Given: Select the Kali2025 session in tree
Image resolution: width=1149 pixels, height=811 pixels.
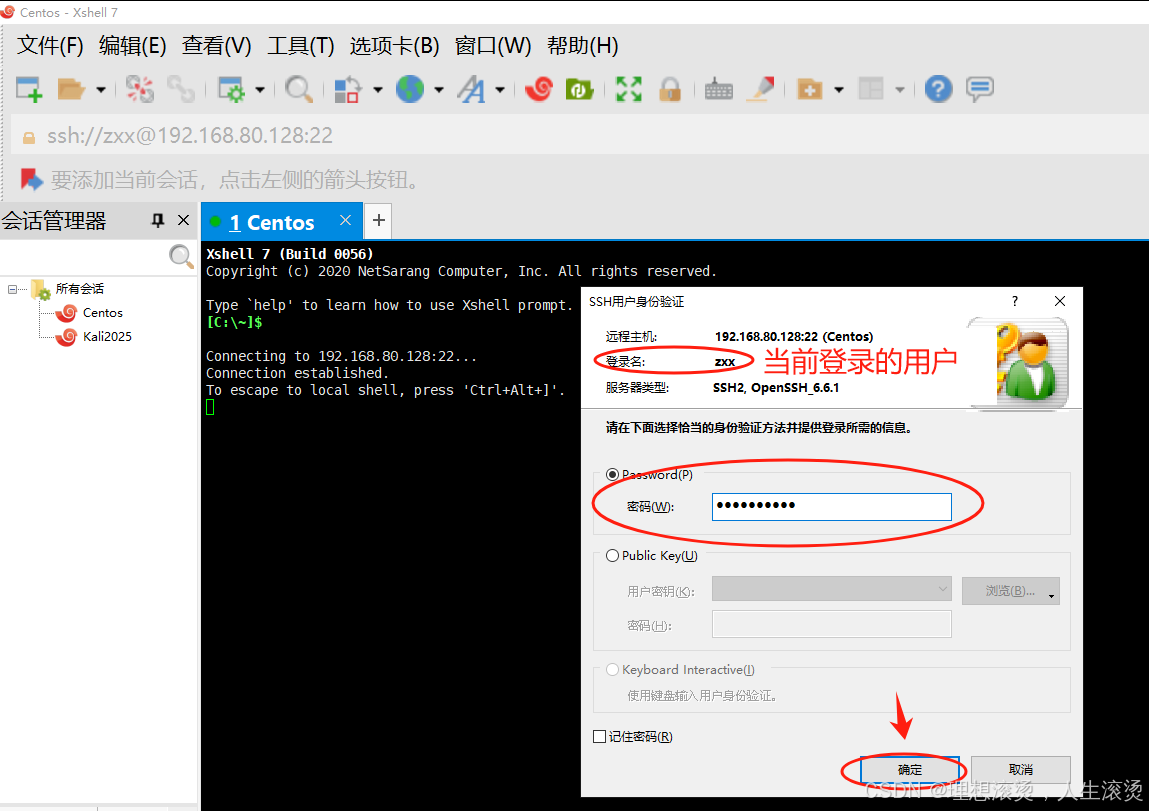Looking at the screenshot, I should pyautogui.click(x=107, y=337).
